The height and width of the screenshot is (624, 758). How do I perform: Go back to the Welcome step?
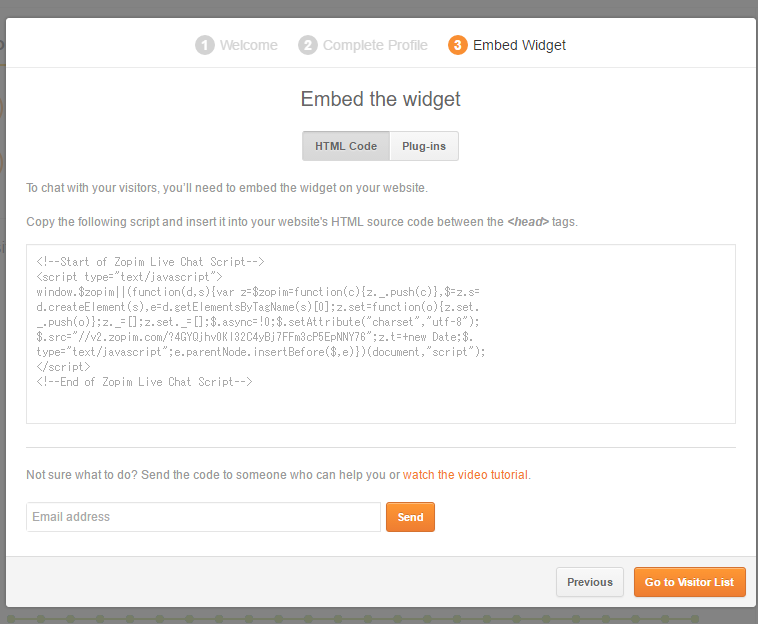(x=248, y=45)
